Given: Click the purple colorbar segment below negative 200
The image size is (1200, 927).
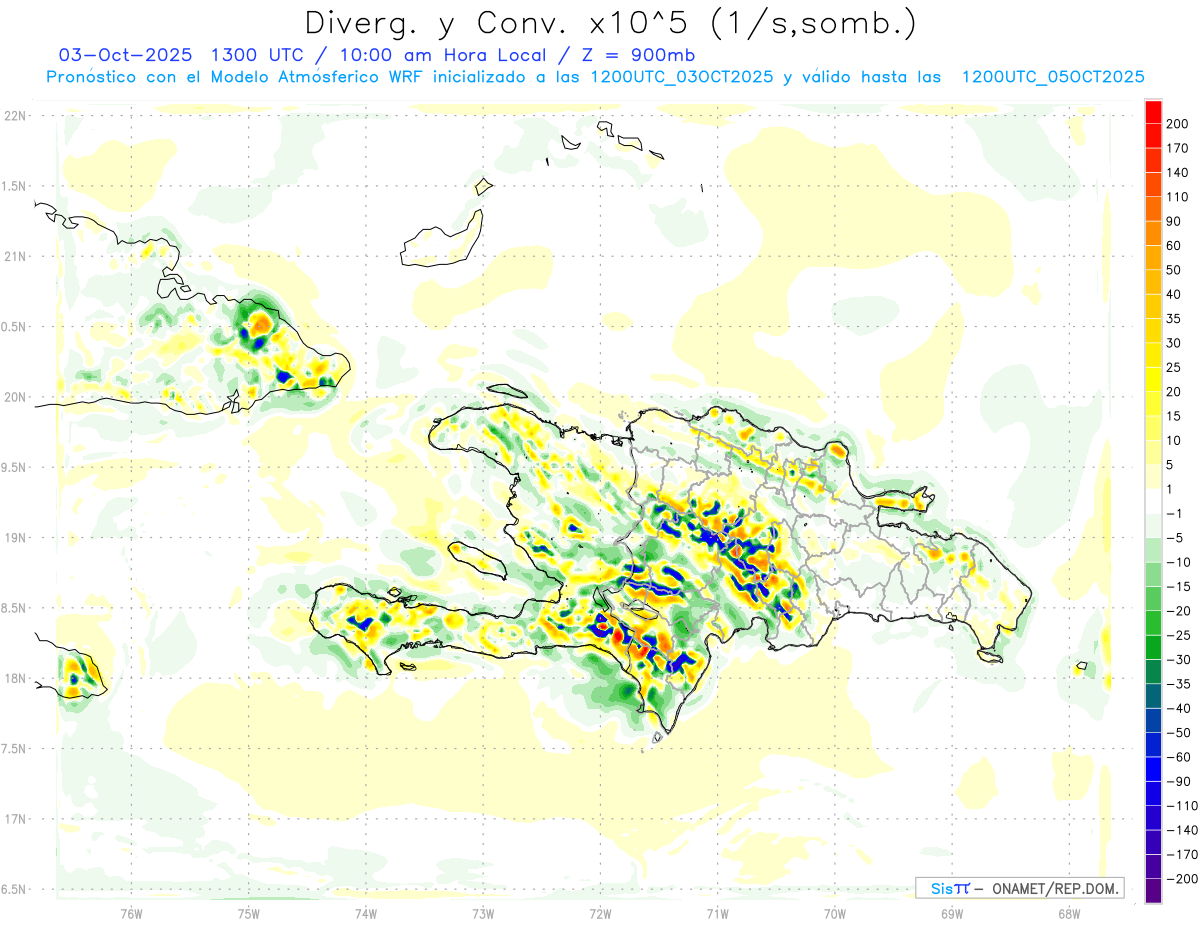Looking at the screenshot, I should pos(1153,892).
